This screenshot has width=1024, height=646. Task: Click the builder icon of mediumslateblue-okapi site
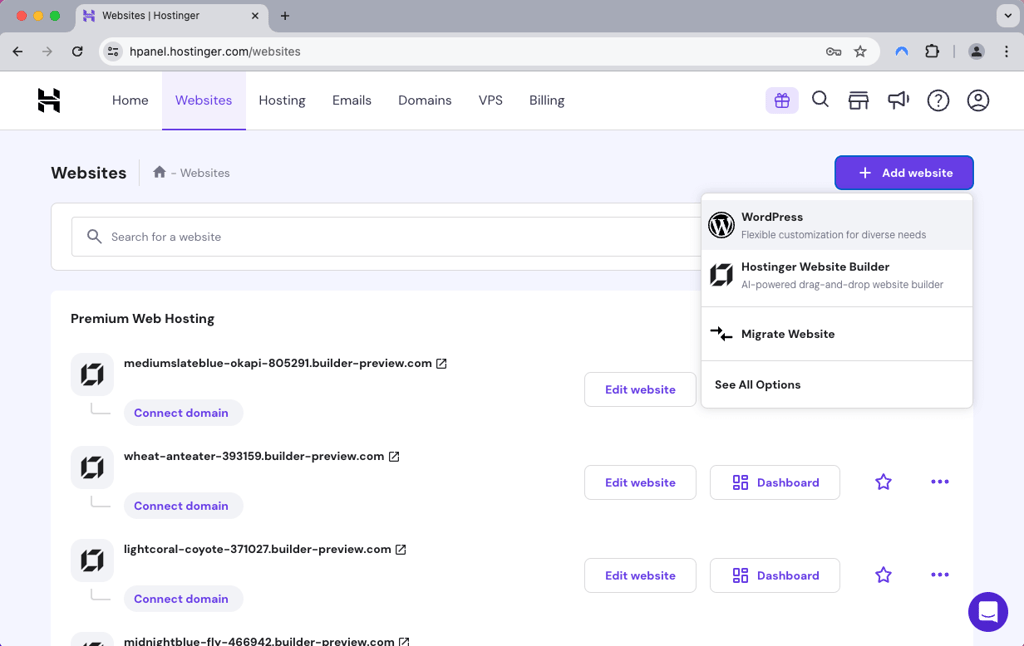[92, 374]
